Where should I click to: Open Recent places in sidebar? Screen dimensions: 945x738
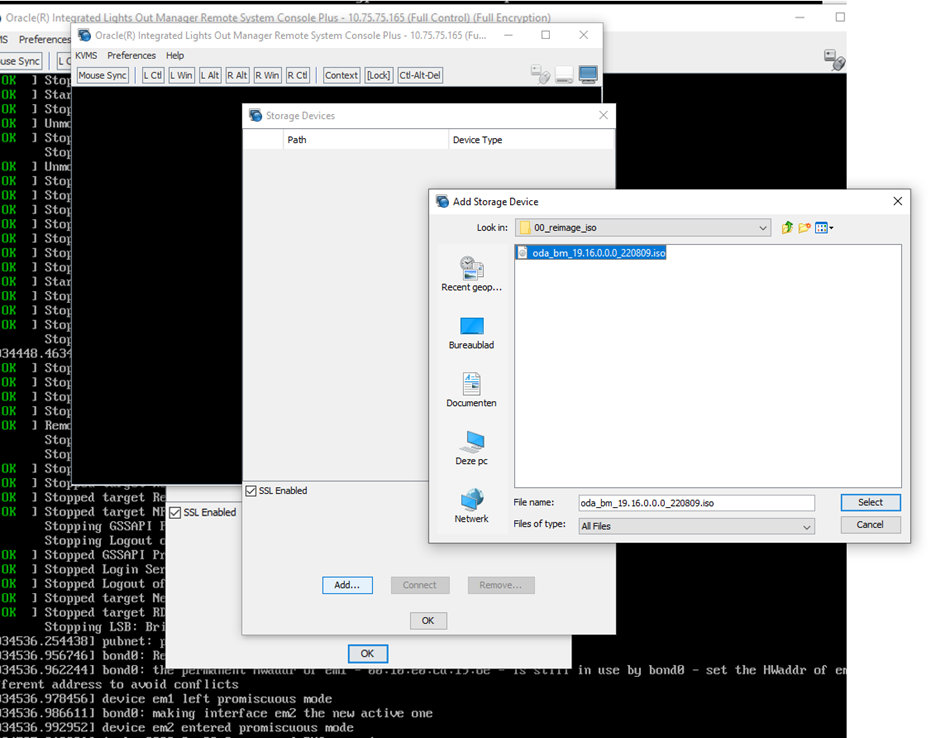click(x=471, y=274)
